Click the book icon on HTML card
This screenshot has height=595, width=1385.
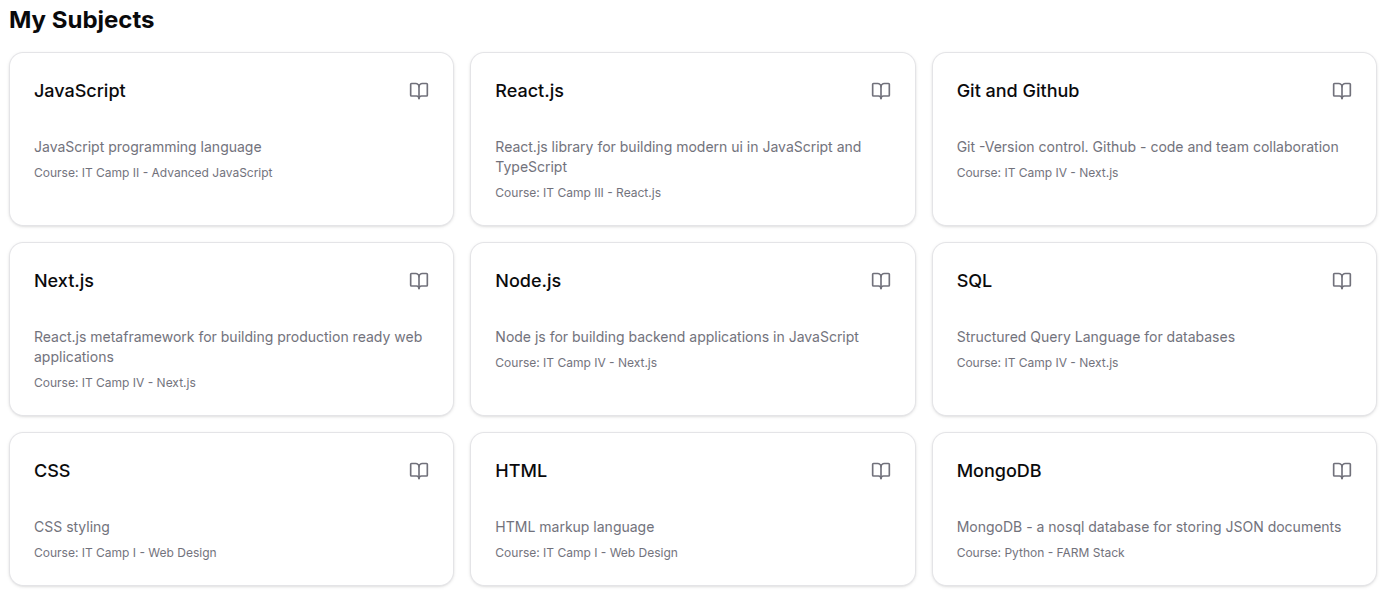pyautogui.click(x=880, y=471)
